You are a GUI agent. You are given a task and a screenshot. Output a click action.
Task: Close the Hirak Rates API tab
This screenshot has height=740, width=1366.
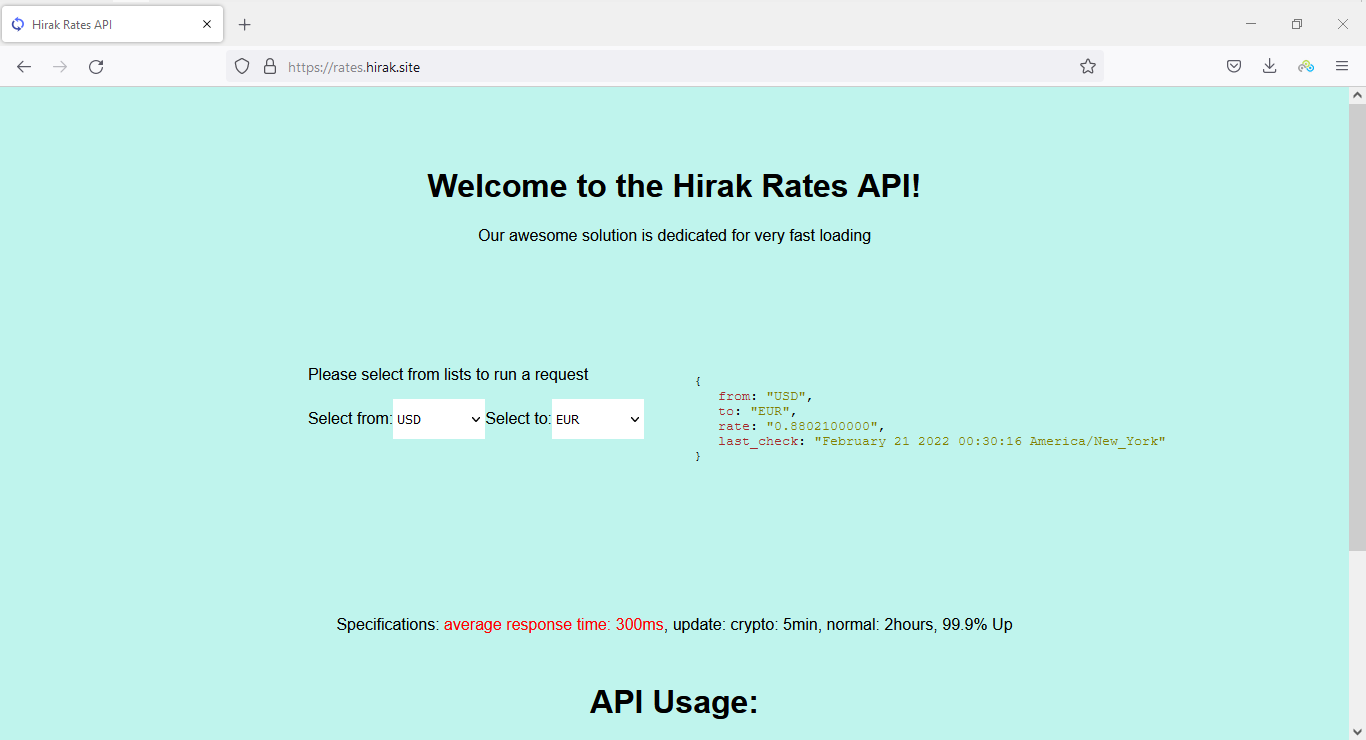point(207,25)
